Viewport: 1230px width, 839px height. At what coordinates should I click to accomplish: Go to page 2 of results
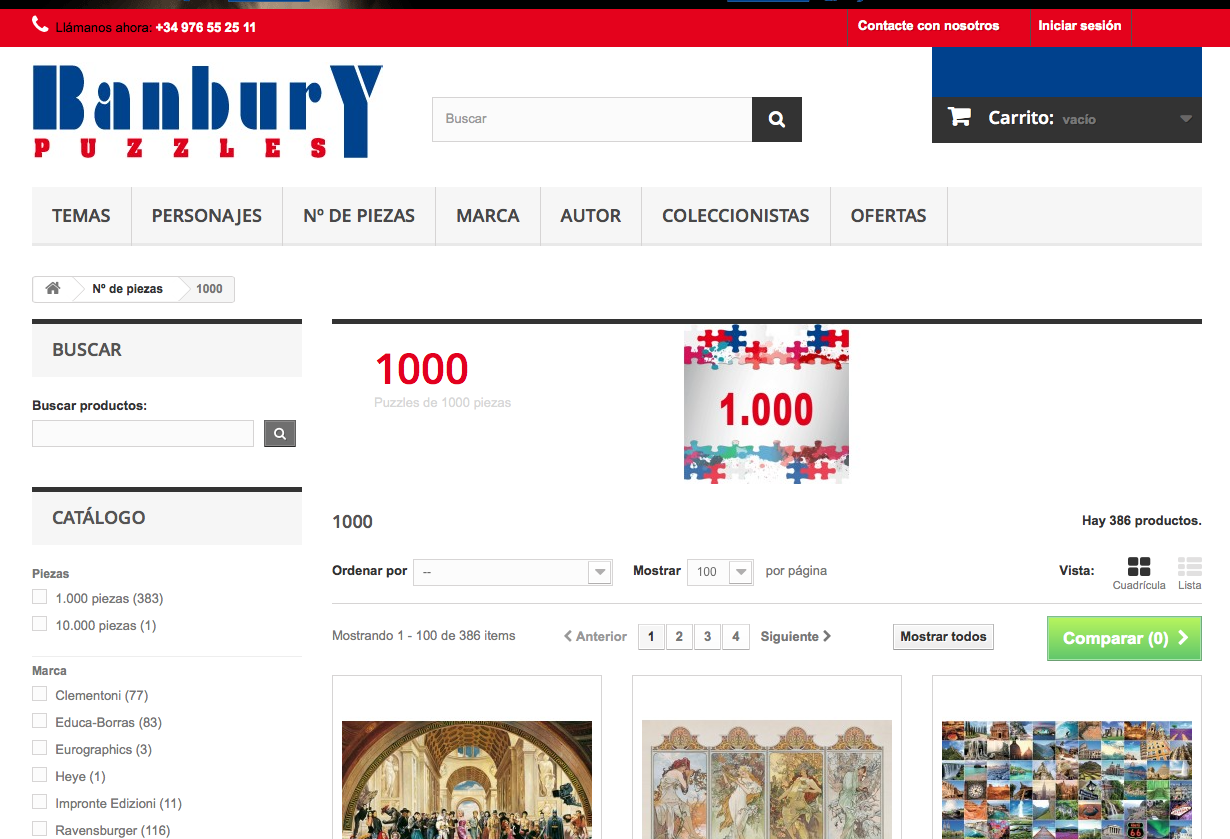click(x=679, y=637)
